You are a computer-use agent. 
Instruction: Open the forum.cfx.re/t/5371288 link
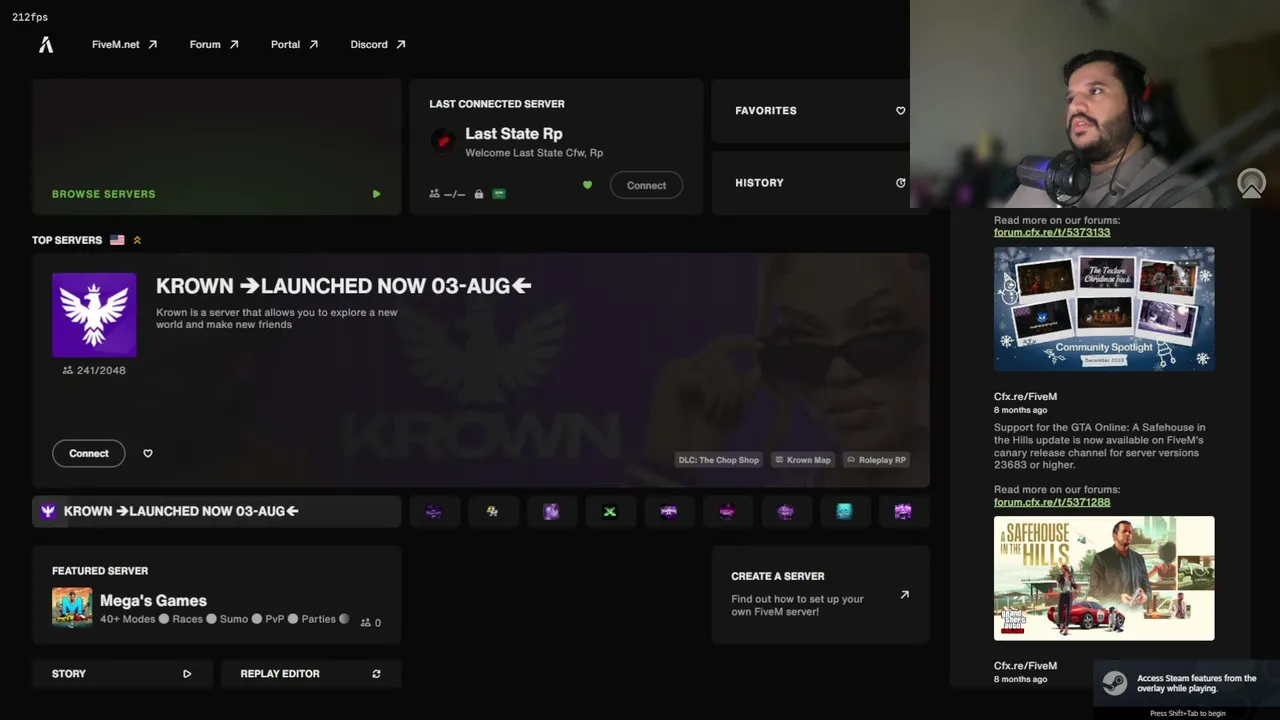tap(1052, 502)
